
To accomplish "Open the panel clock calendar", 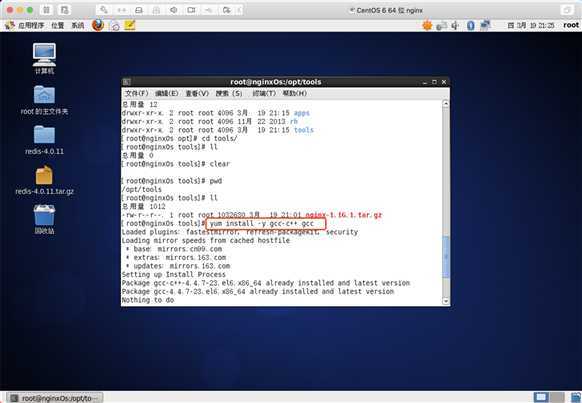I will [531, 25].
